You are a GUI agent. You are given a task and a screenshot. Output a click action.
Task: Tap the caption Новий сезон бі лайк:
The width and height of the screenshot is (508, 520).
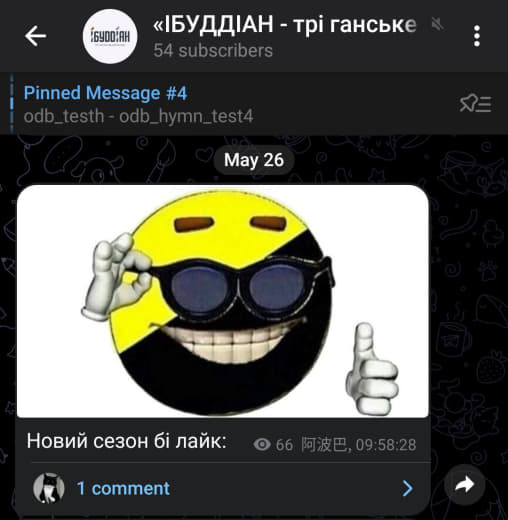click(x=127, y=441)
